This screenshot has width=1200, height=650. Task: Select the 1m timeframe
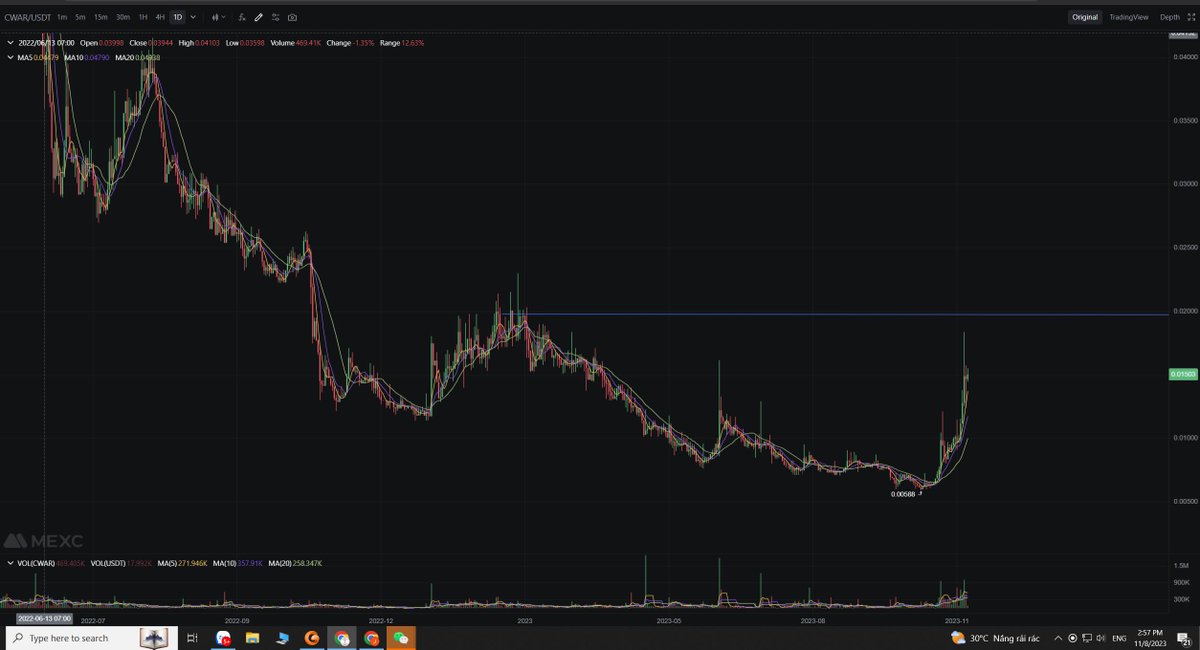point(62,17)
